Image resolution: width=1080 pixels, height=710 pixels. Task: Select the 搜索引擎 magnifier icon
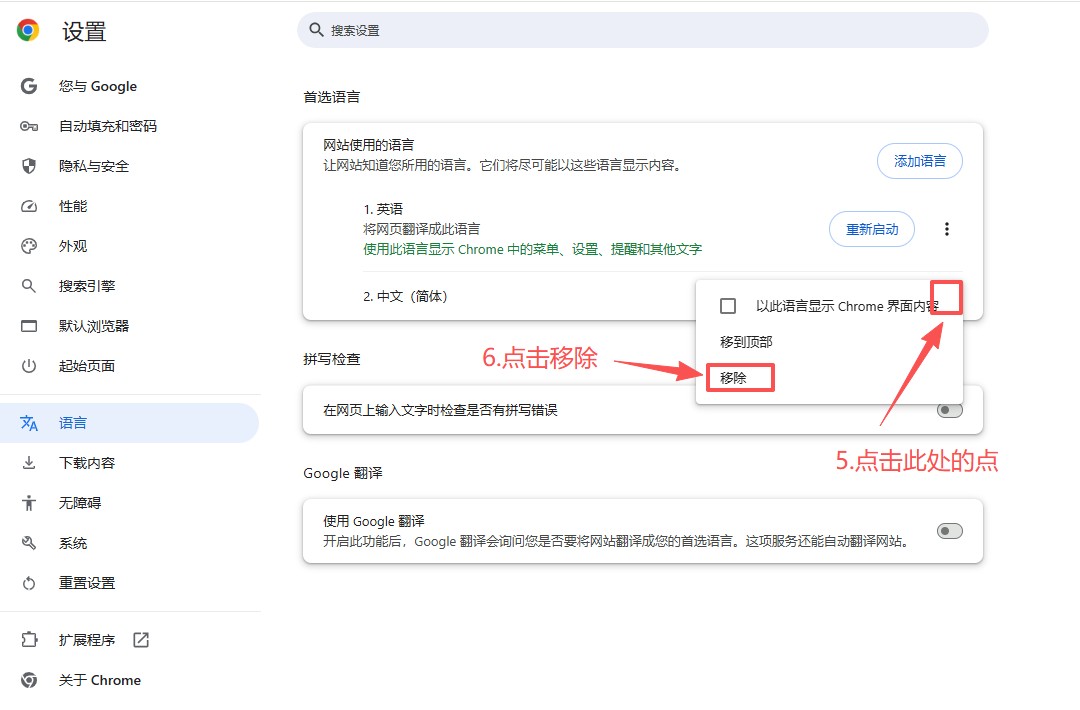pyautogui.click(x=28, y=286)
